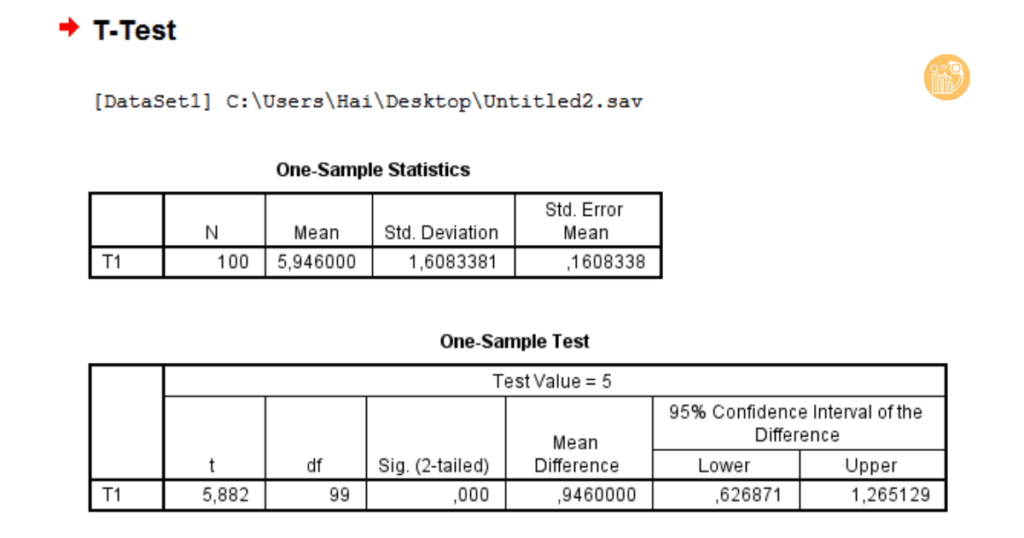Select the df value 99 cell
This screenshot has height=538, width=1024.
coord(339,495)
